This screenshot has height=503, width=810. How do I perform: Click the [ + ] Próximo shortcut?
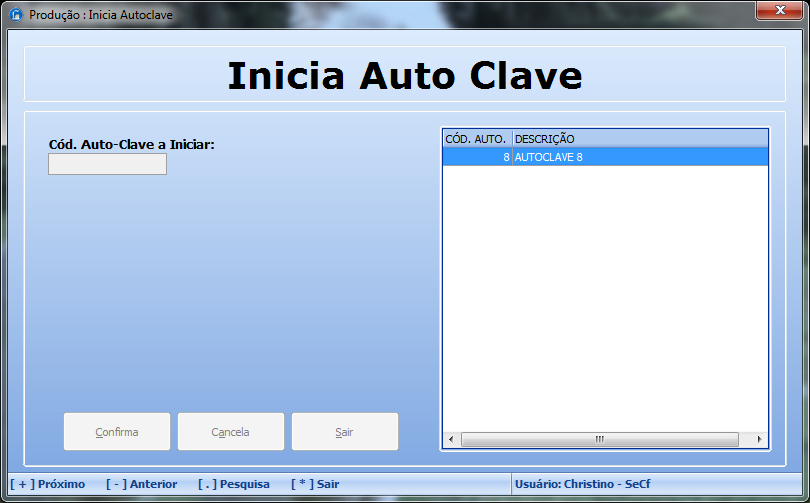[x=48, y=484]
